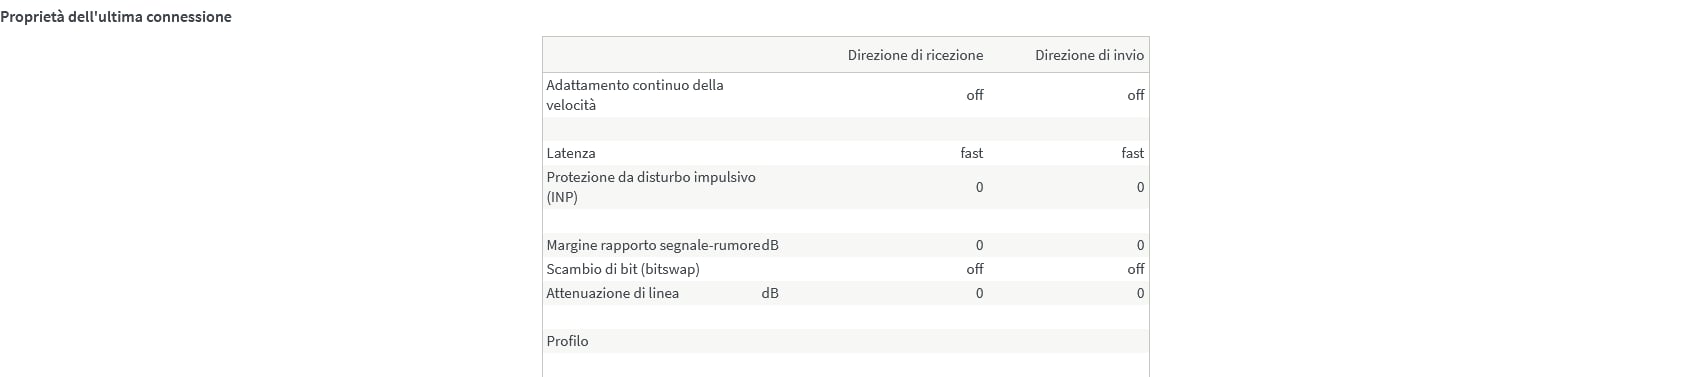The image size is (1691, 377).
Task: Select the 'Latenza' row label
Action: (x=571, y=153)
